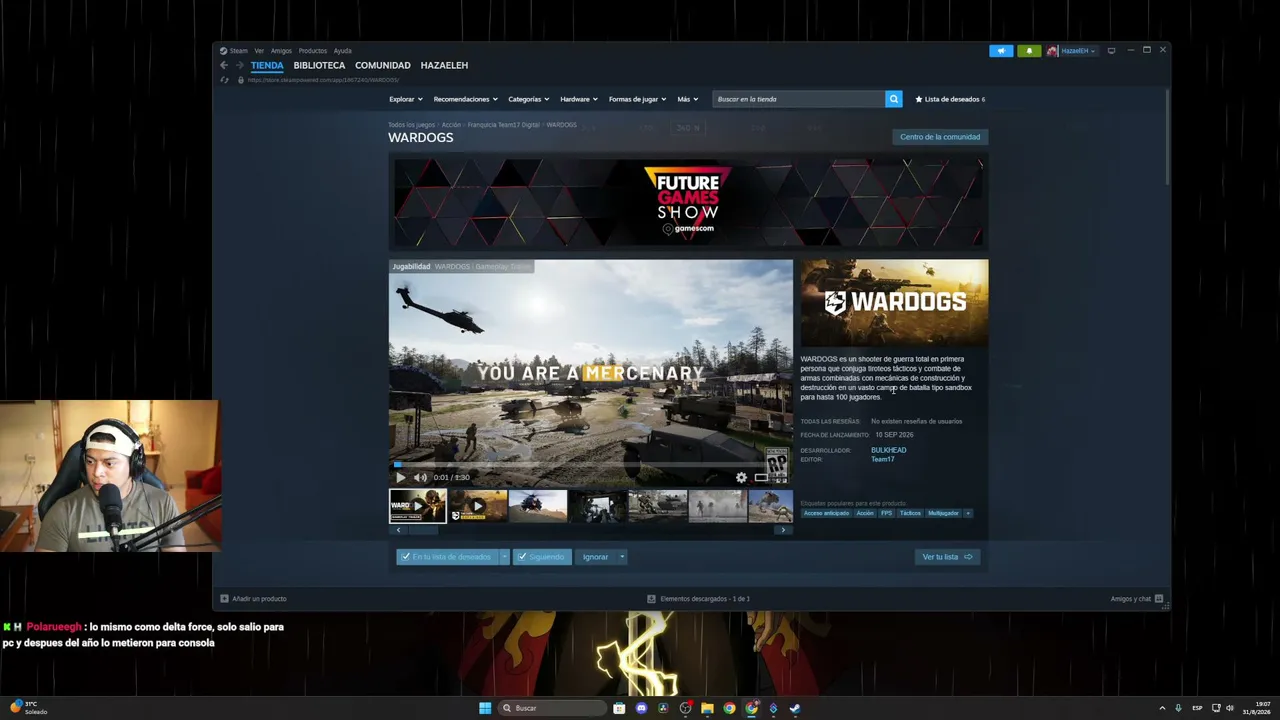Click the 'Buscar en la tienda' search field

click(799, 99)
